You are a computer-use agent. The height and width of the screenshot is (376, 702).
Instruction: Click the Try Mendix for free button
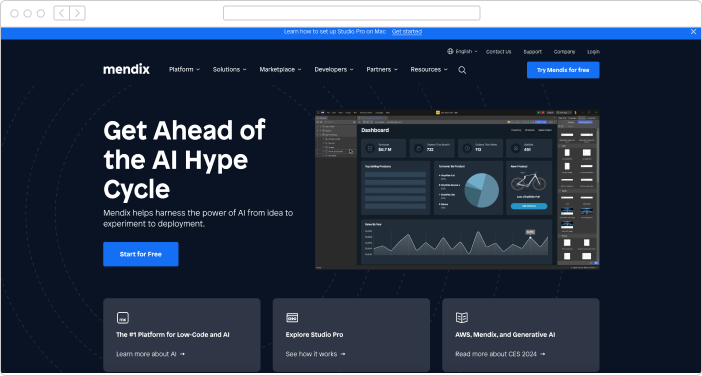[563, 70]
